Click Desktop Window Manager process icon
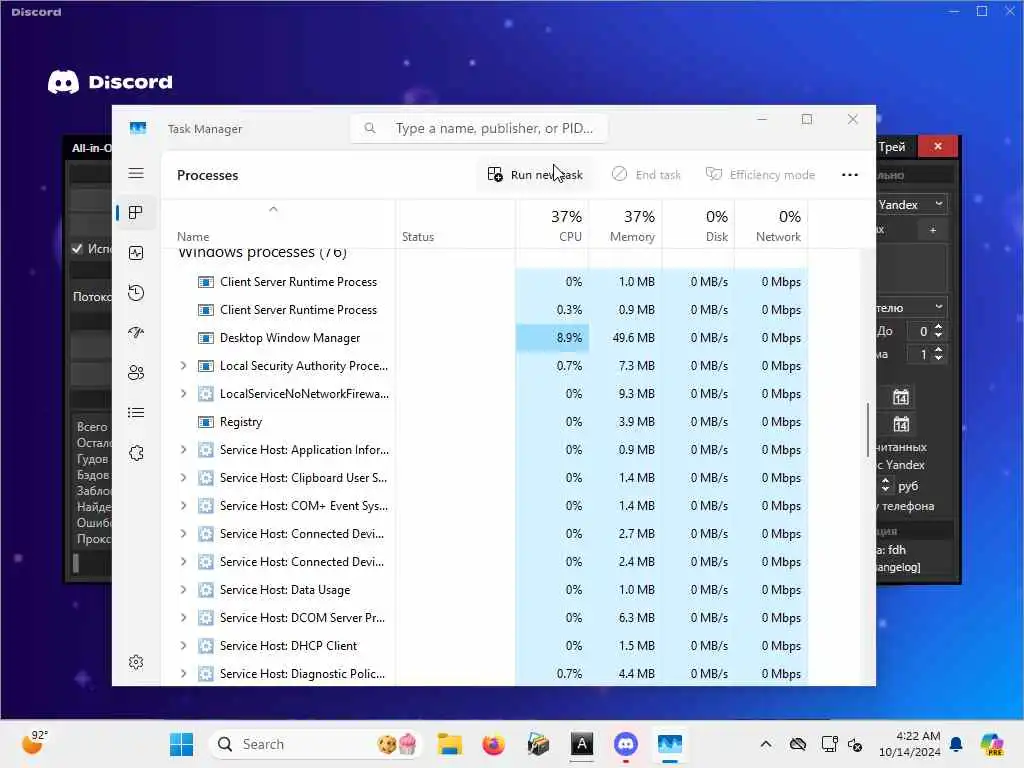 click(206, 338)
